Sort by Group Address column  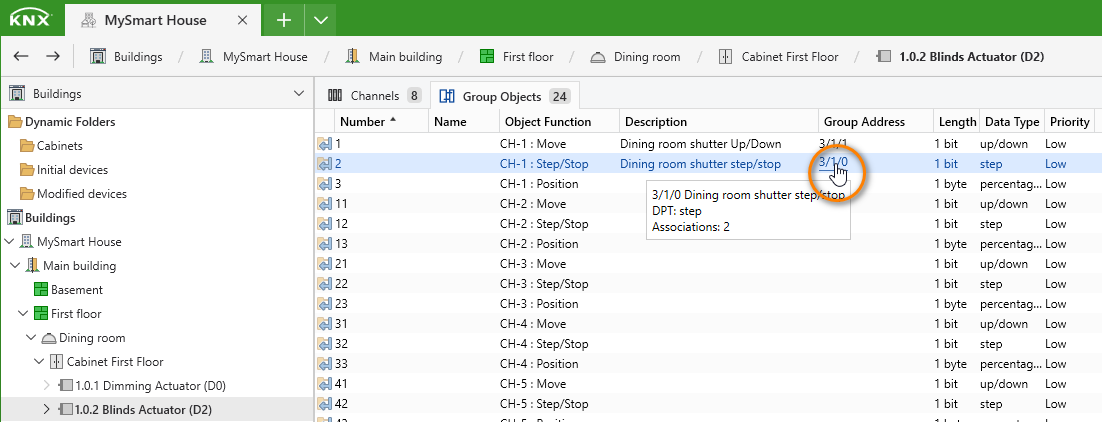point(876,122)
